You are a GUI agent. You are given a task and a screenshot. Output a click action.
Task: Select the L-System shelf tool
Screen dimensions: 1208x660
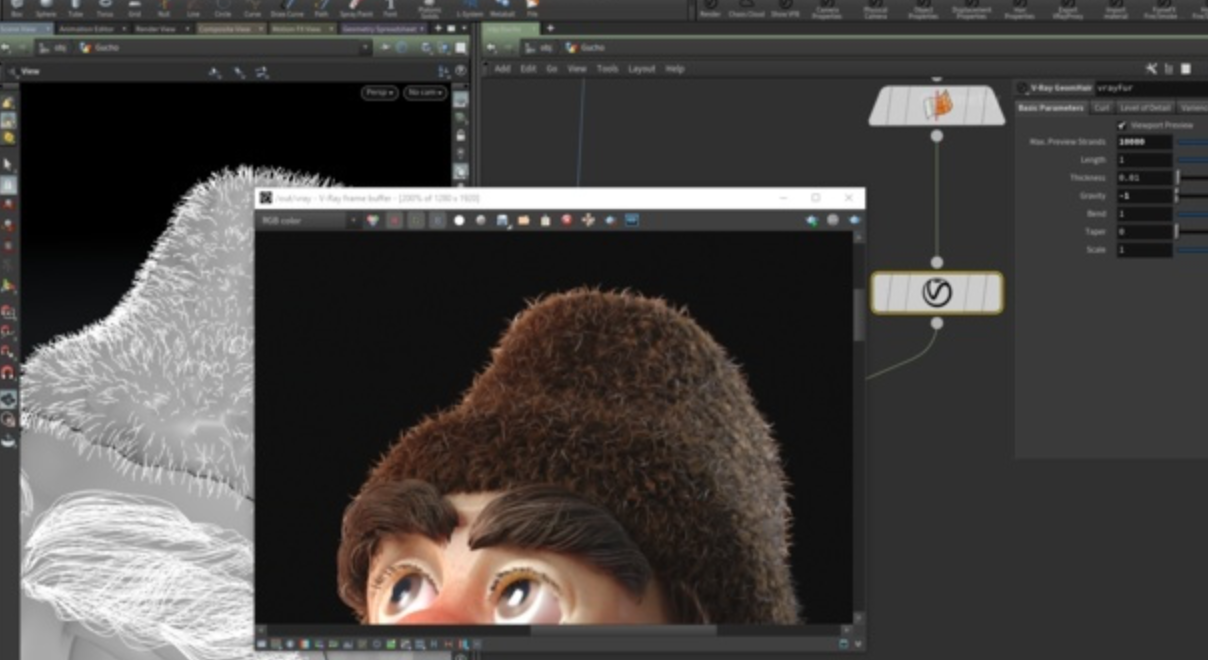(468, 8)
